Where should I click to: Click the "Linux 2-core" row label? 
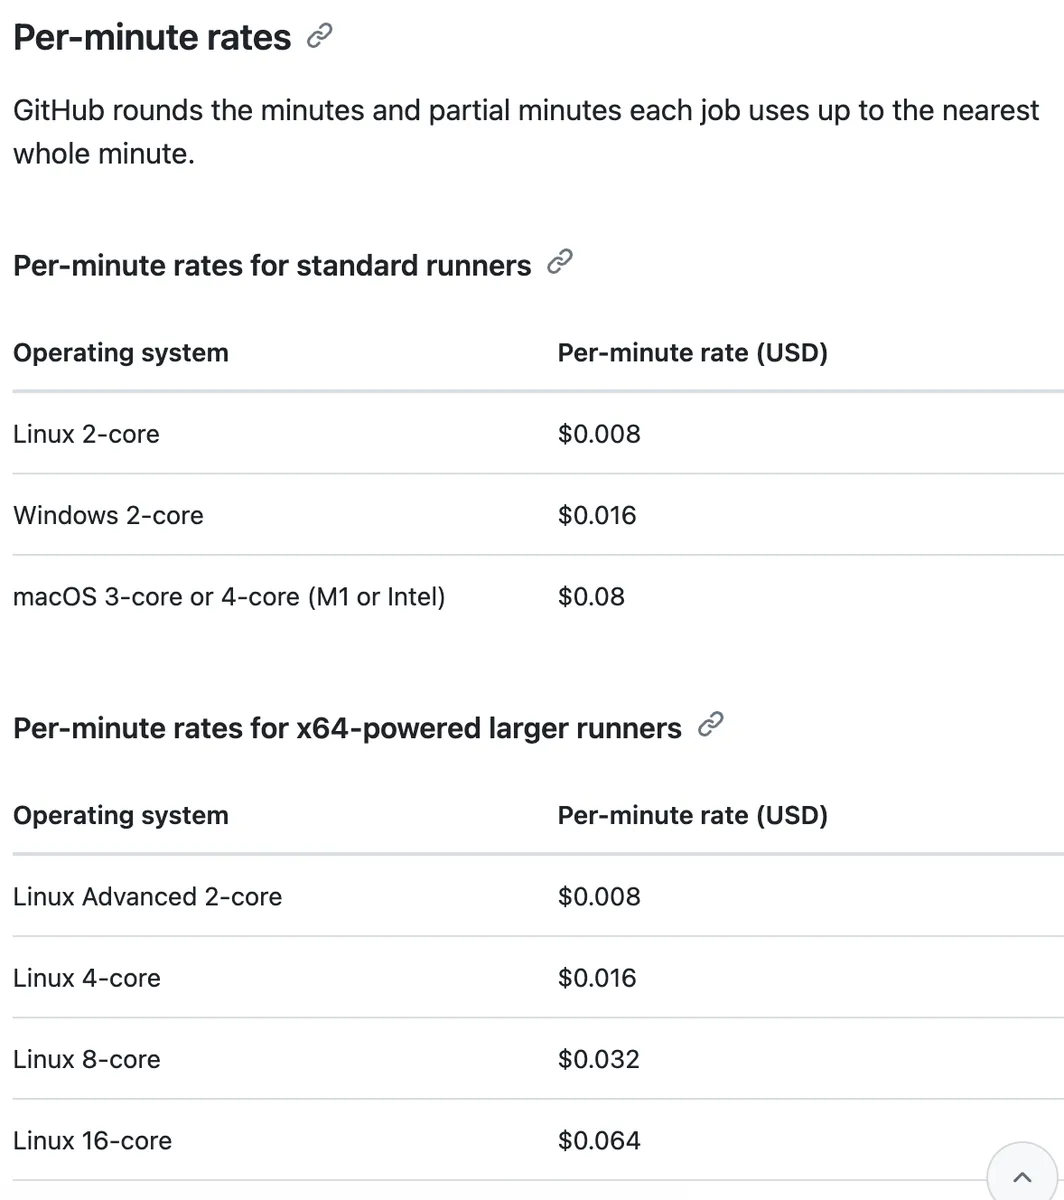tap(86, 434)
